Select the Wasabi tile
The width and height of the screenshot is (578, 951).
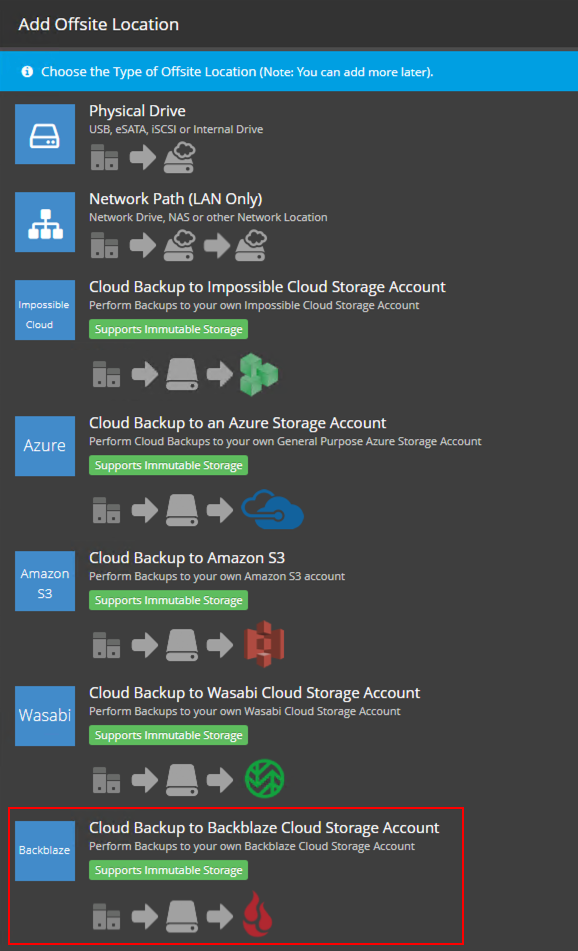45,716
